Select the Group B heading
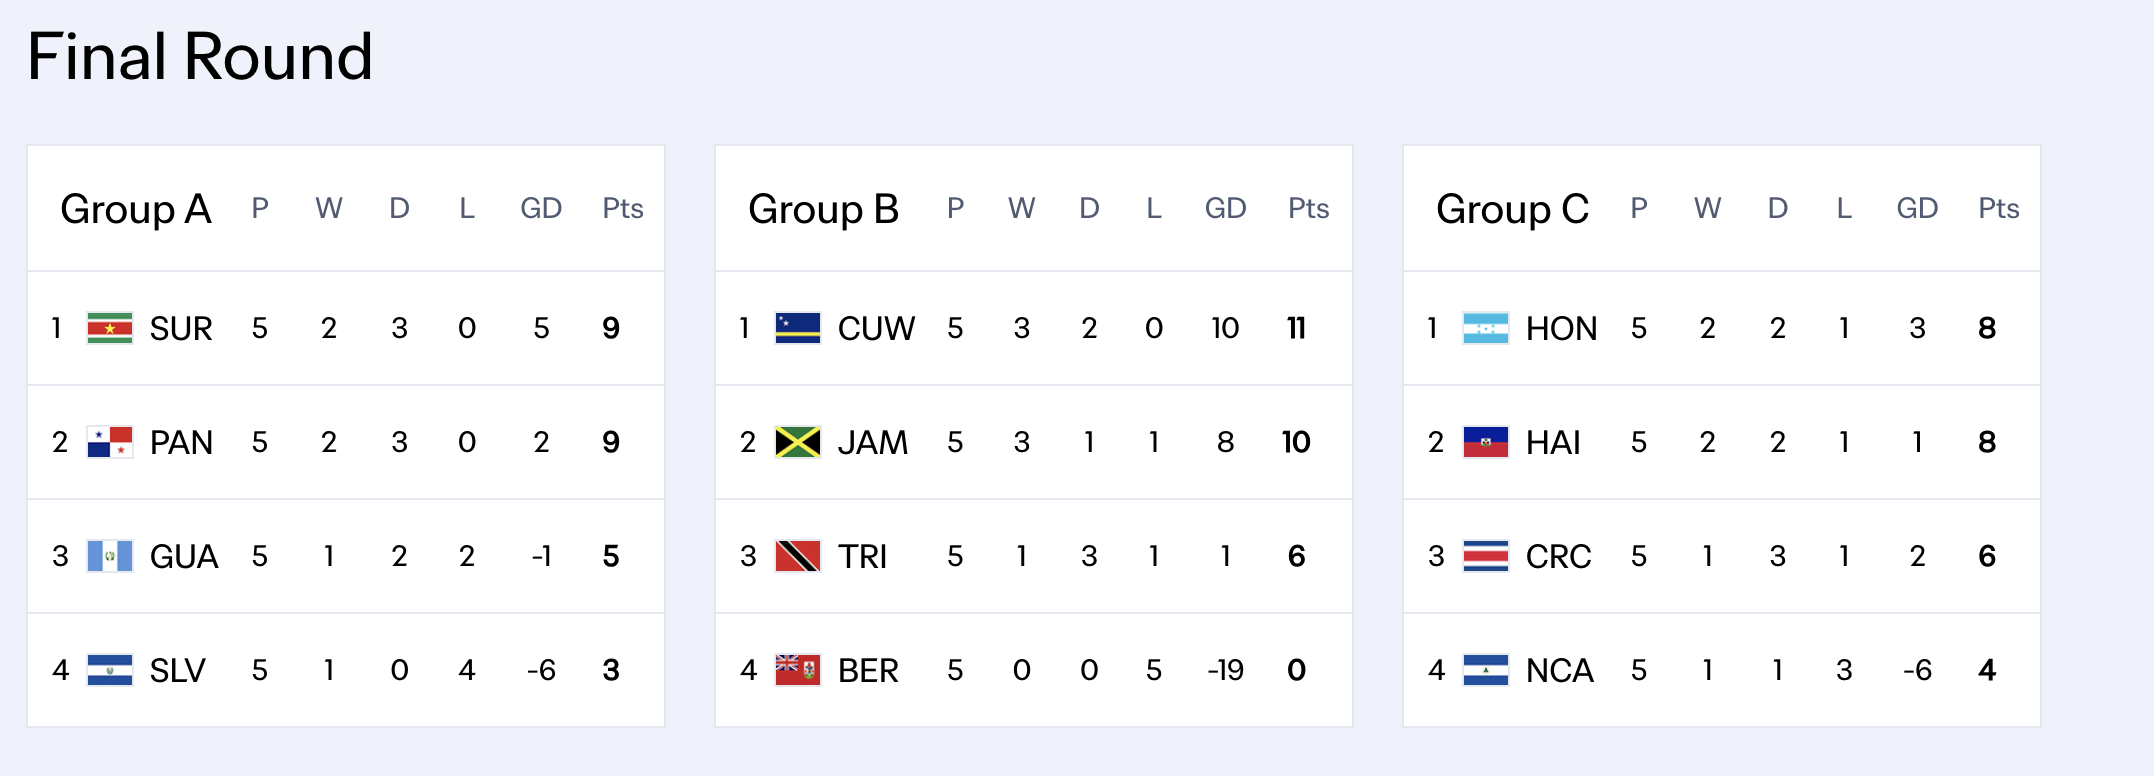The height and width of the screenshot is (776, 2154). (x=824, y=209)
